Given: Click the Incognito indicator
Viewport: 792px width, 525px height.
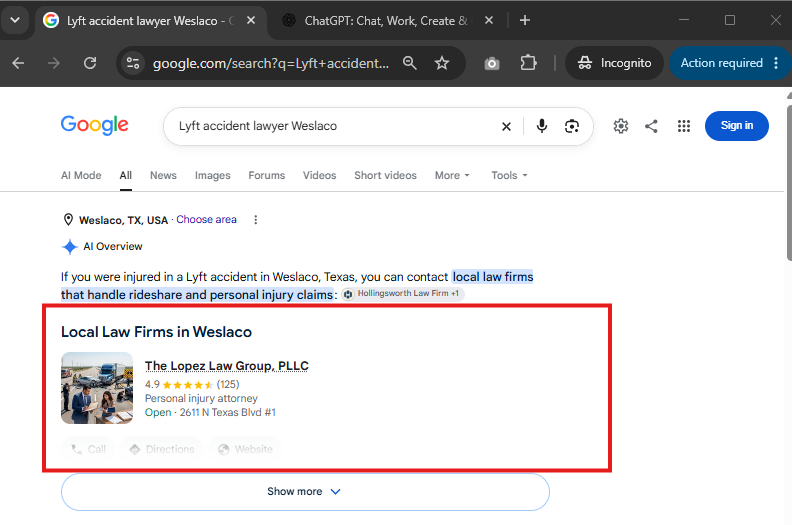Looking at the screenshot, I should click(614, 63).
